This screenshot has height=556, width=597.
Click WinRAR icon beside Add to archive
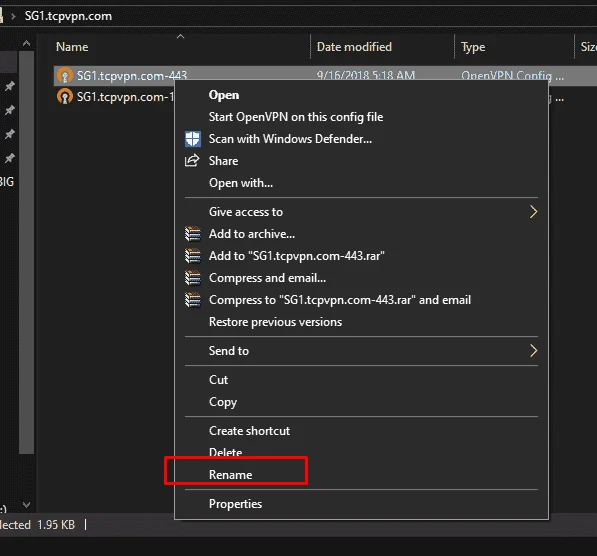coord(193,234)
